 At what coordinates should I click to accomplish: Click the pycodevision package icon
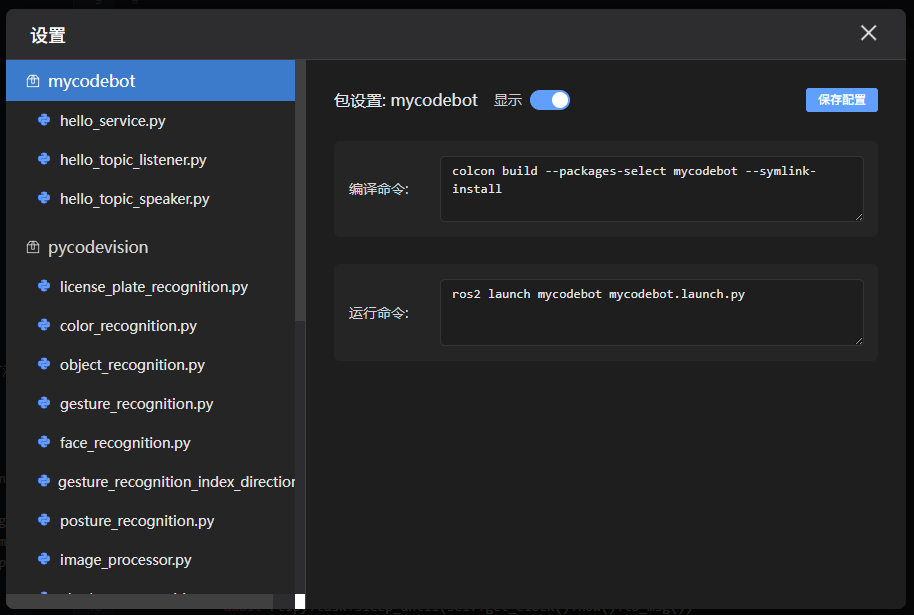coord(33,247)
